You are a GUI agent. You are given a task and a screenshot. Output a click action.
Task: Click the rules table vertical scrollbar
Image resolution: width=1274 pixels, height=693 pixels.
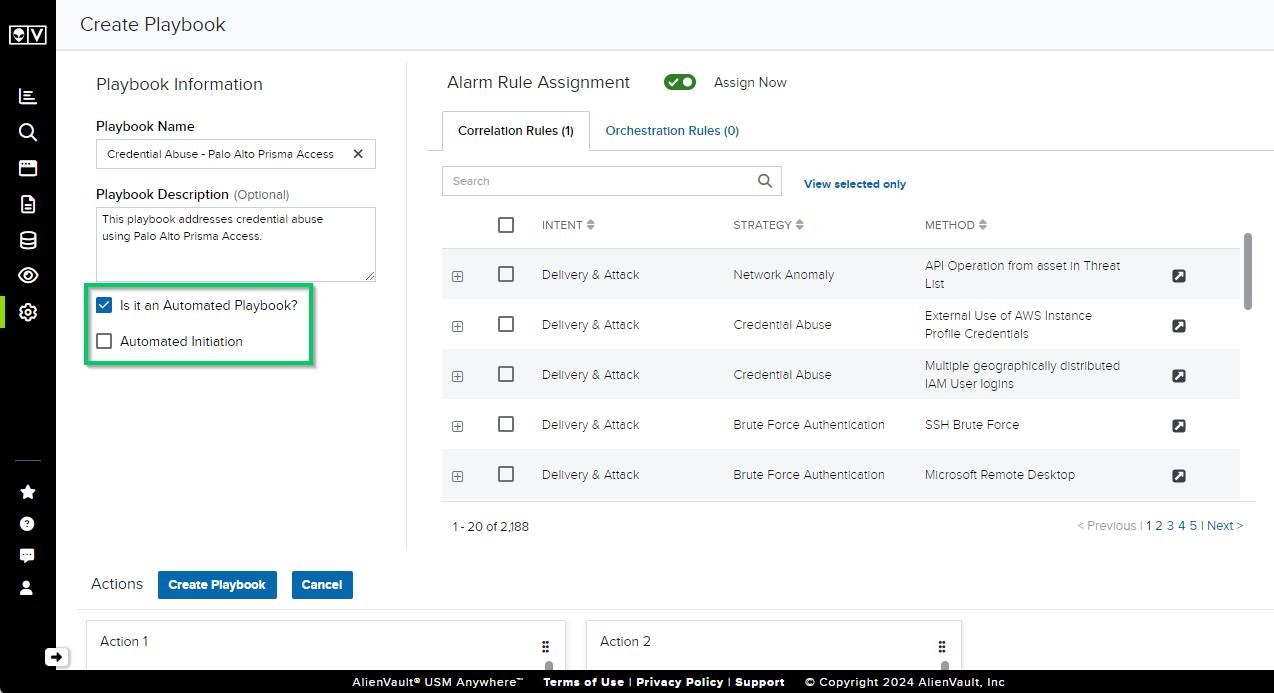coord(1248,272)
